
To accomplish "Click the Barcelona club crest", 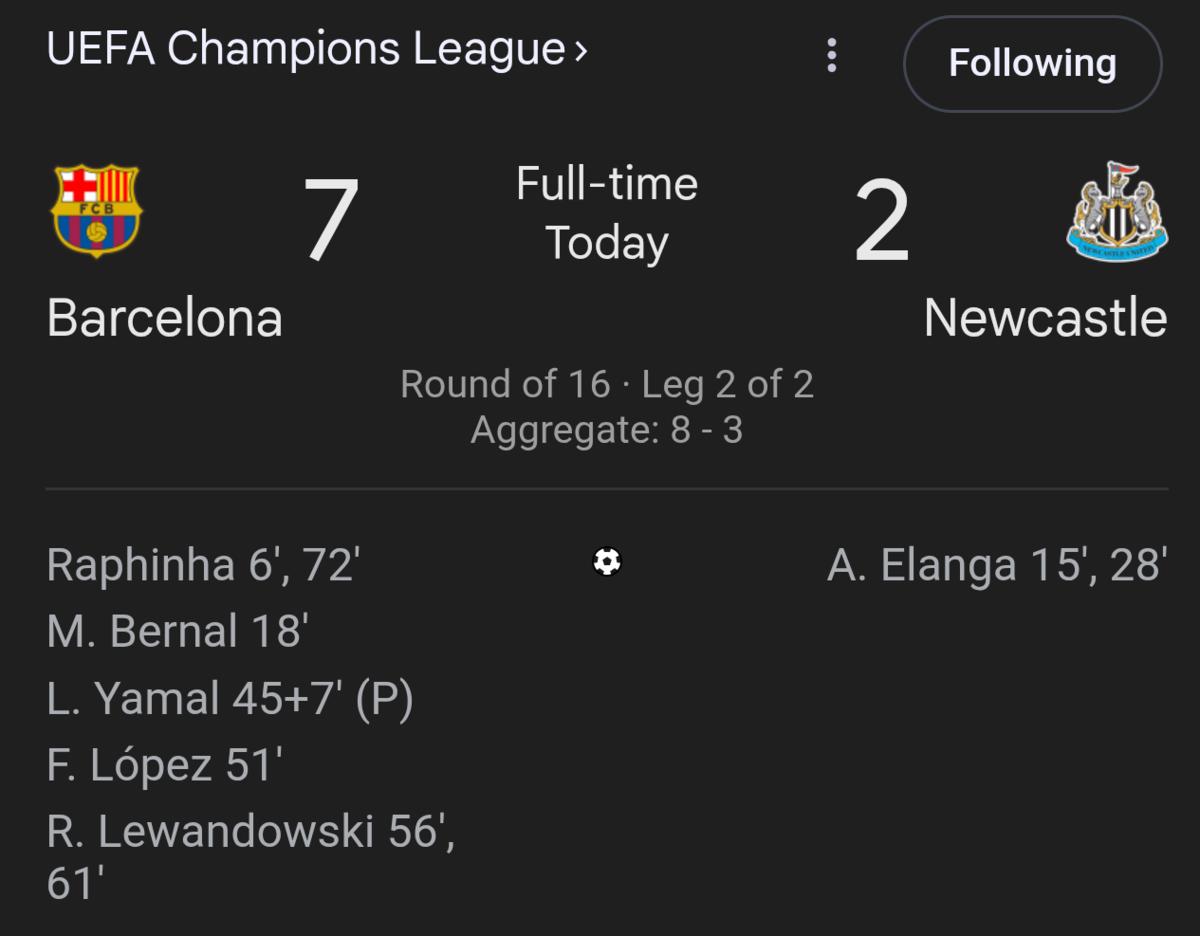I will coord(97,211).
